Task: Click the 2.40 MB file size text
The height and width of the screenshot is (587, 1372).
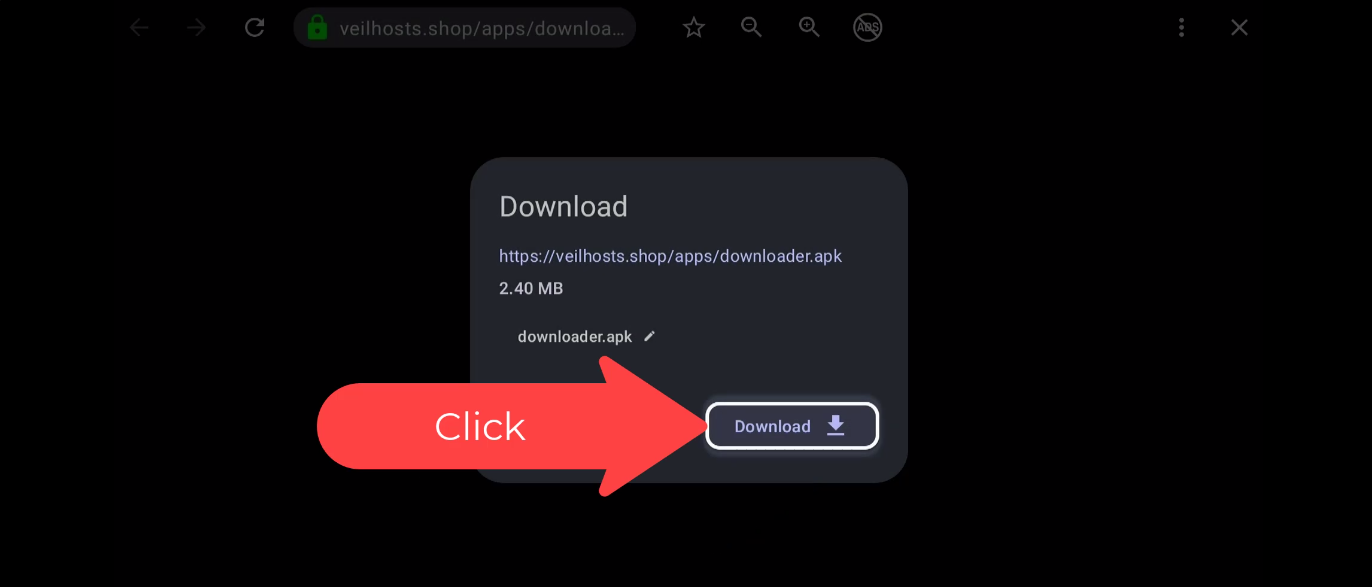Action: (x=531, y=289)
